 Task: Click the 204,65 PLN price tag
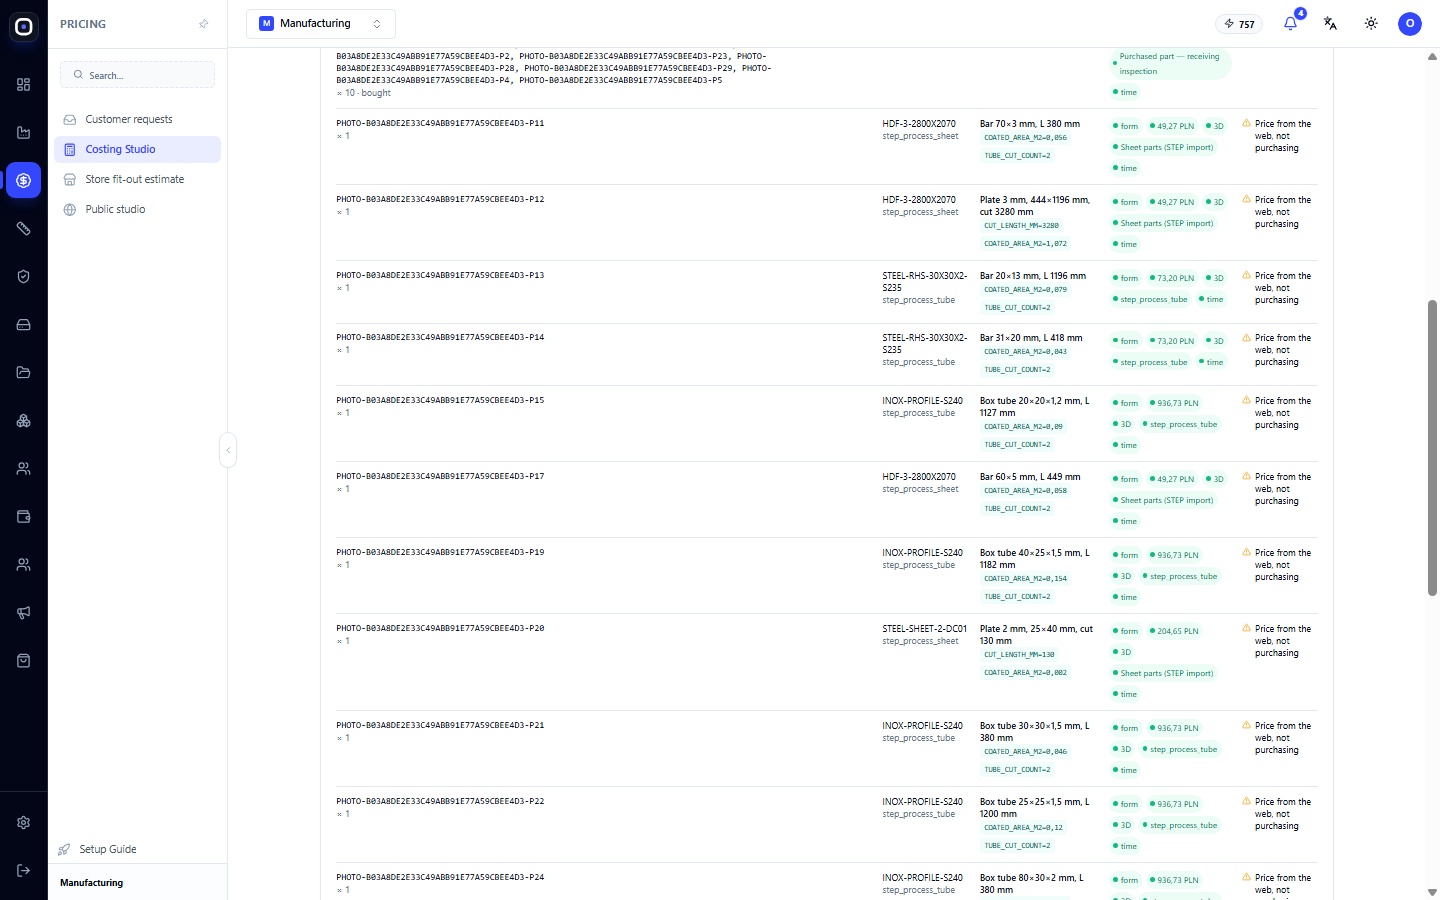pyautogui.click(x=1174, y=632)
